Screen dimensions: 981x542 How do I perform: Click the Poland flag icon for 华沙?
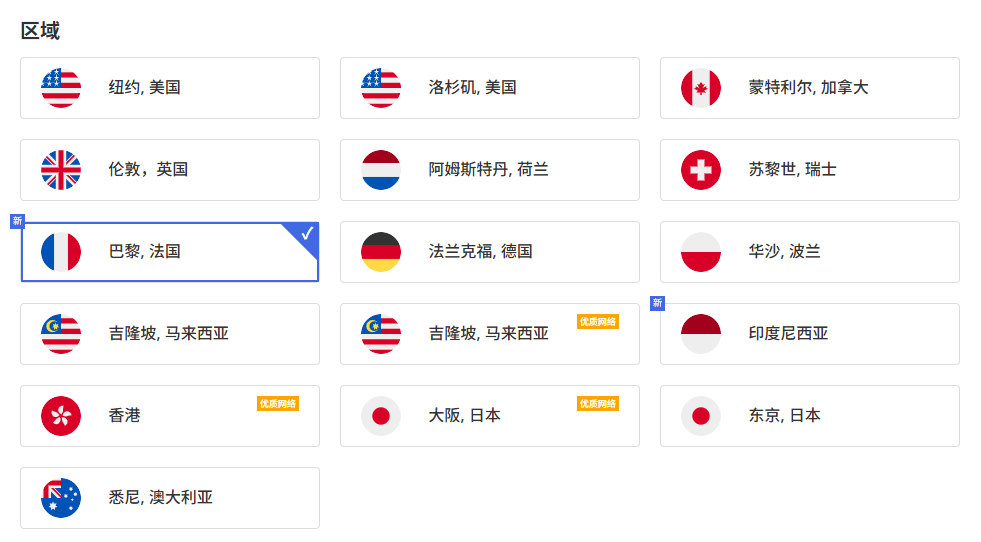coord(701,252)
